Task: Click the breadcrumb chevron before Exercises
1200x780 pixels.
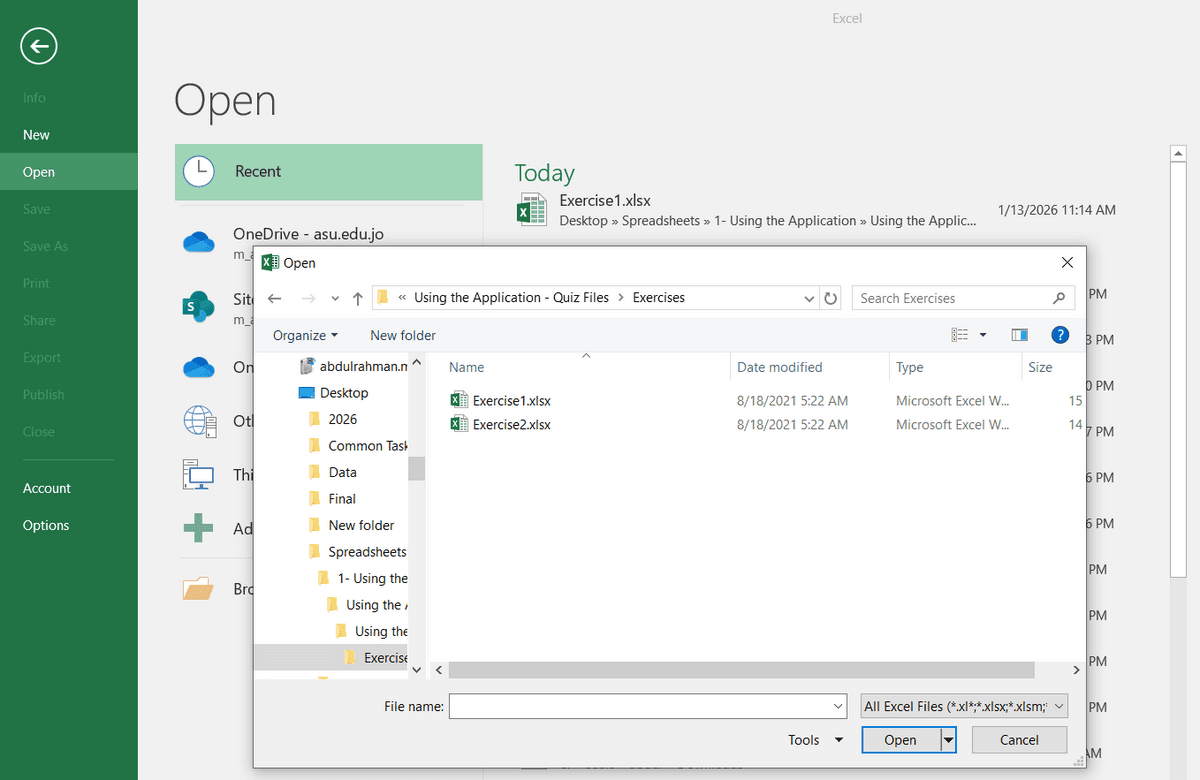Action: click(621, 298)
